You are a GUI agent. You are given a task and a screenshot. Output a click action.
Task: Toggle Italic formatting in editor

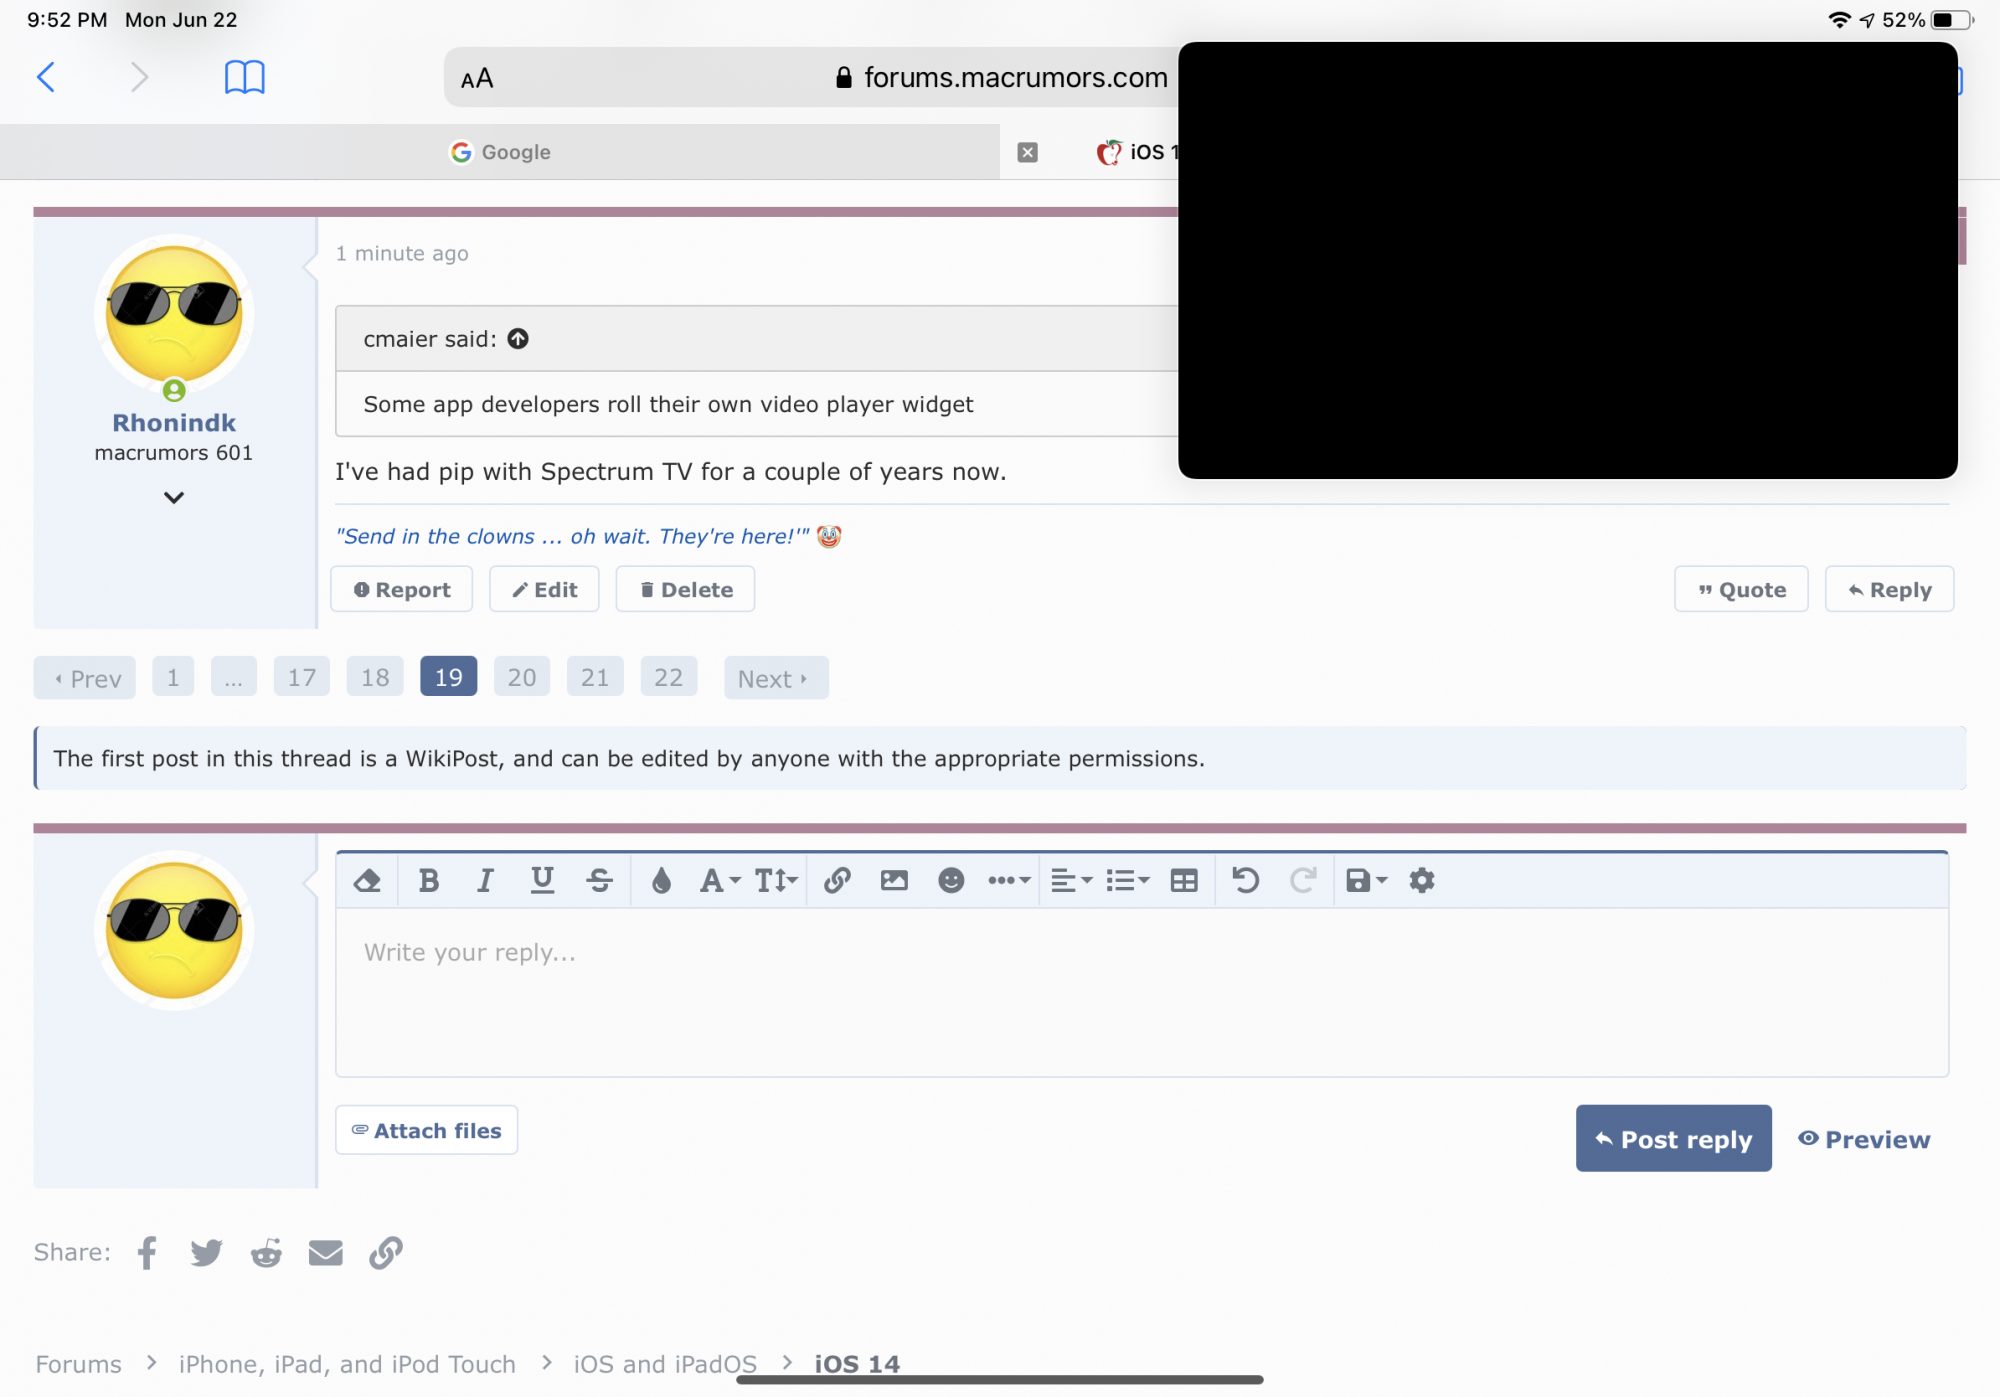pos(485,880)
